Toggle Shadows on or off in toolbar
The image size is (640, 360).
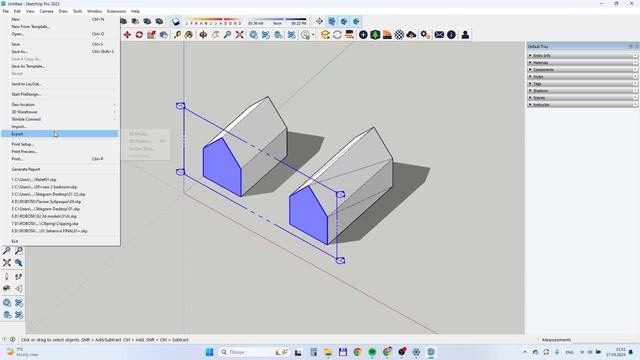coord(176,21)
